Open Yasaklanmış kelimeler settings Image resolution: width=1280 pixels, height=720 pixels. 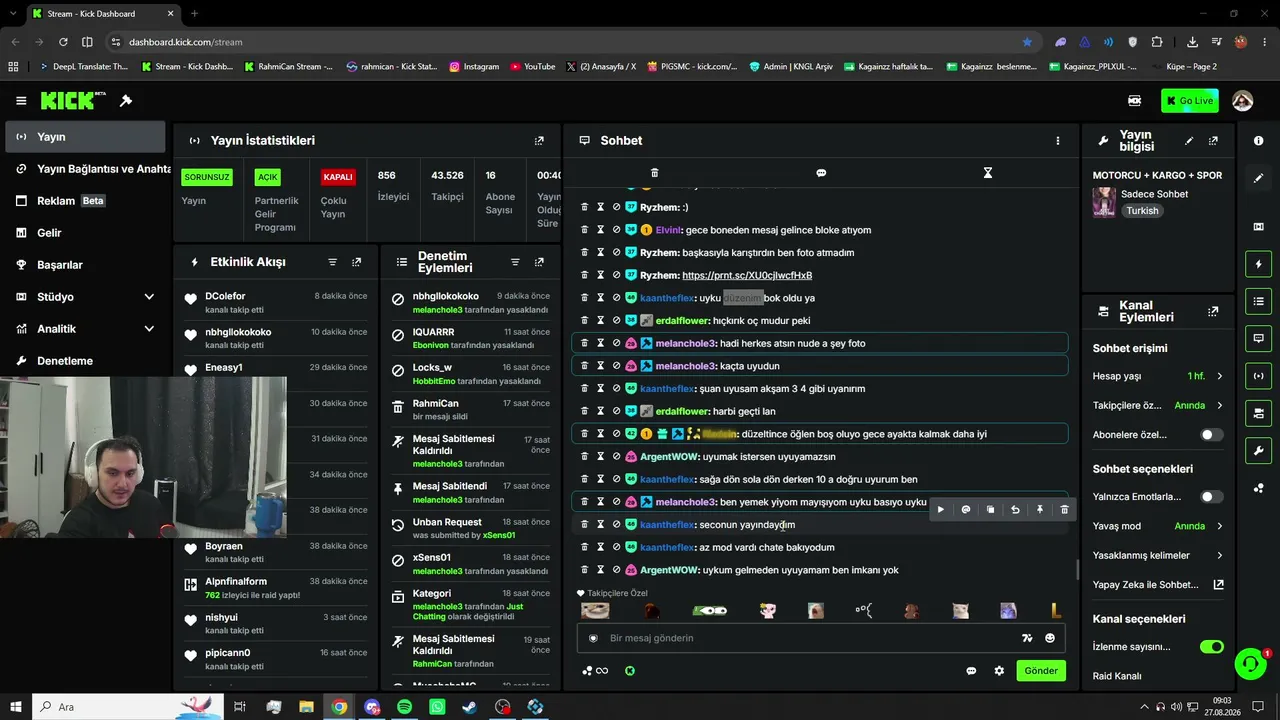(x=1158, y=555)
